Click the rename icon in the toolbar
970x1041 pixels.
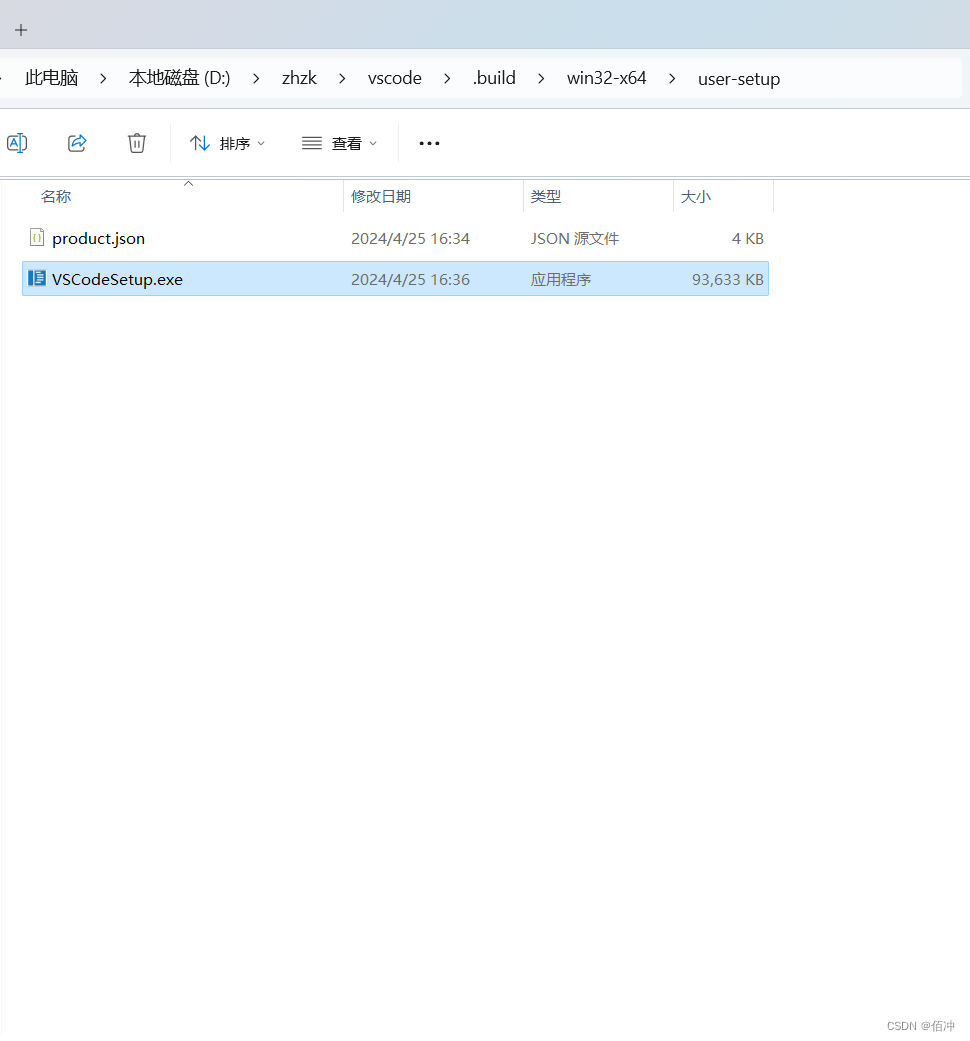point(17,143)
